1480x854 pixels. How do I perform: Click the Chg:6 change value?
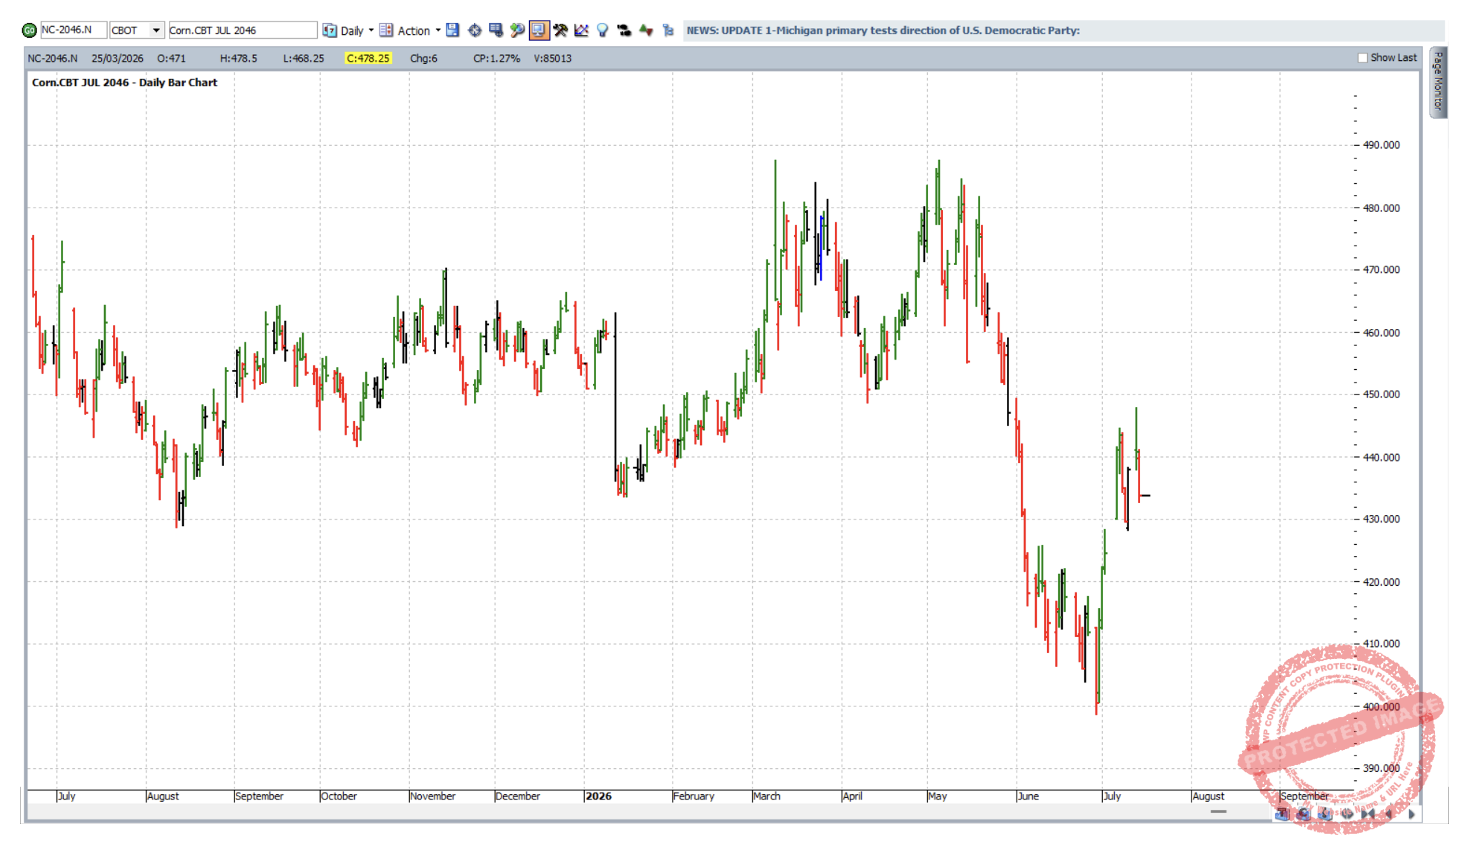point(423,58)
